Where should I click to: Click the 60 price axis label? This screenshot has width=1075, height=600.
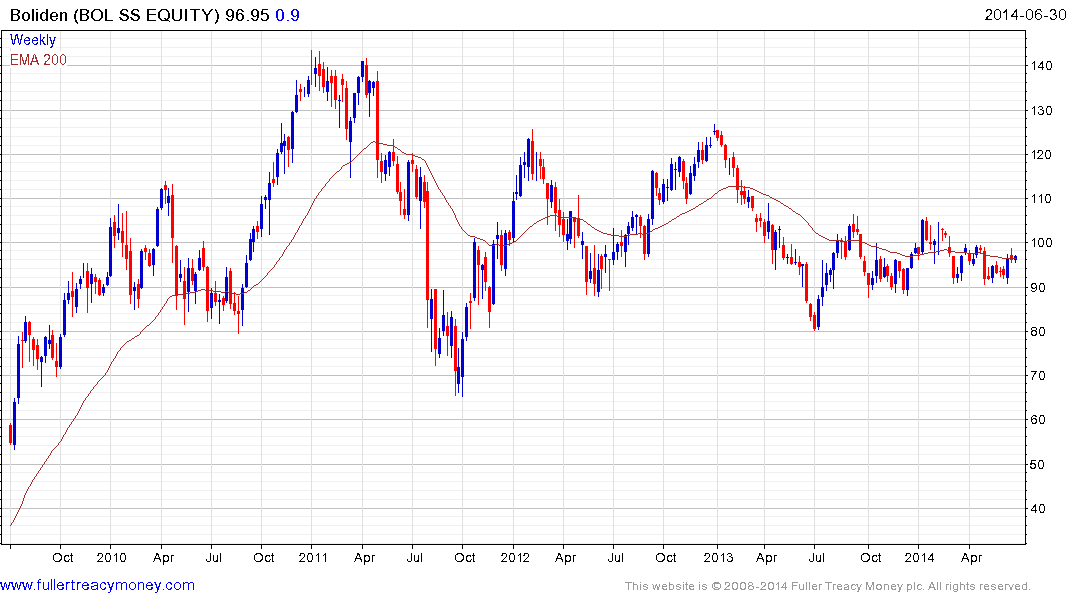[x=1038, y=420]
